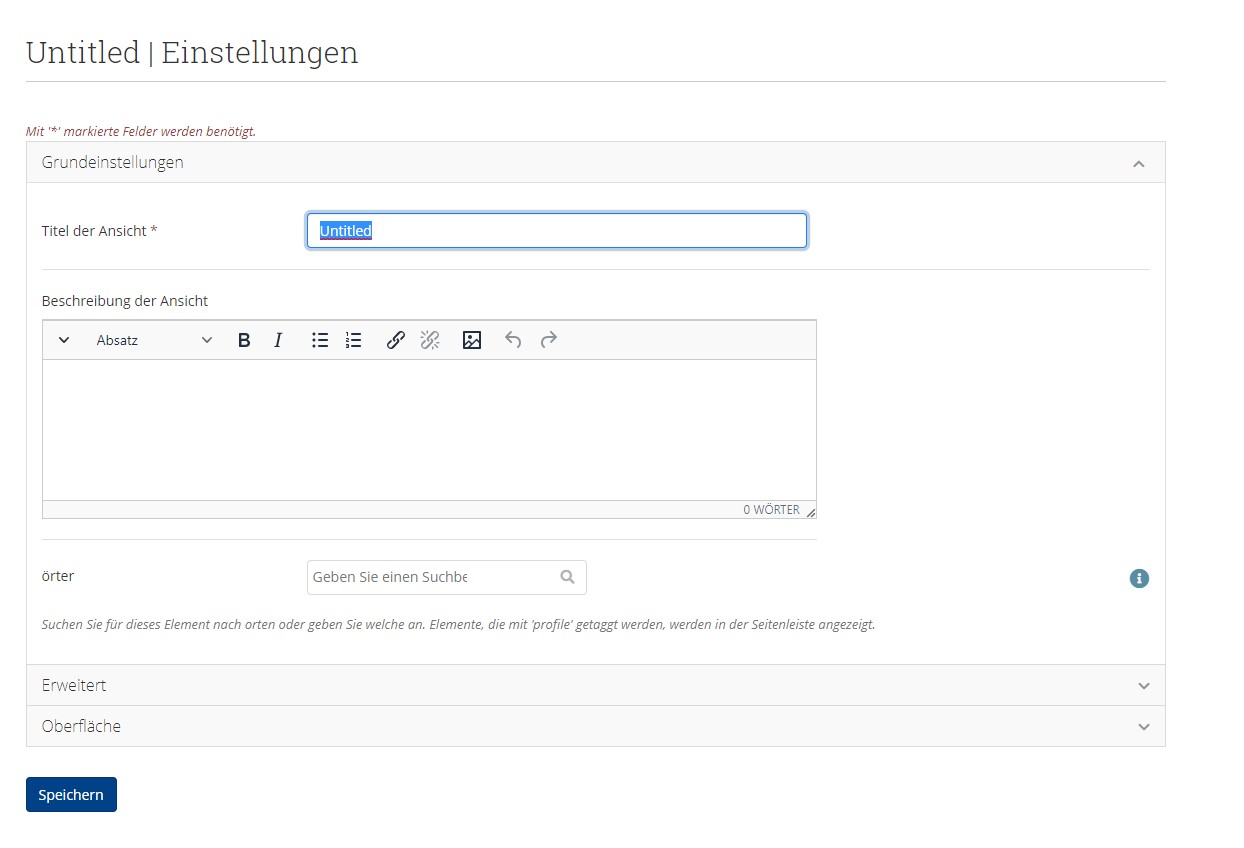Viewport: 1244px width, 848px height.
Task: Expand the Erweitert section
Action: [x=596, y=685]
